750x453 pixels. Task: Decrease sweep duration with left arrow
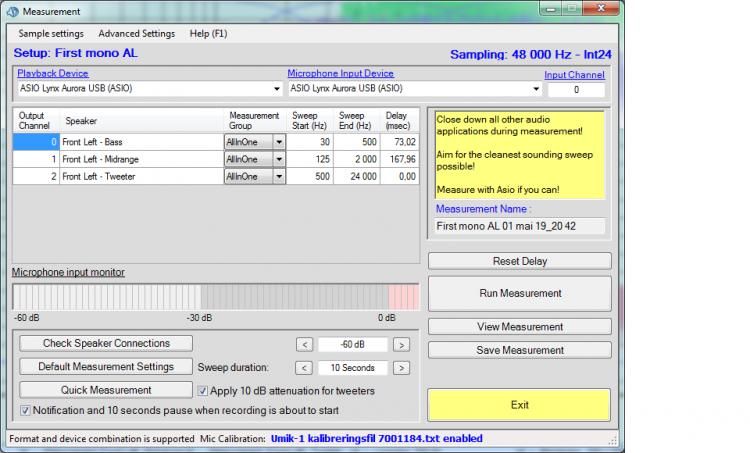tap(305, 368)
